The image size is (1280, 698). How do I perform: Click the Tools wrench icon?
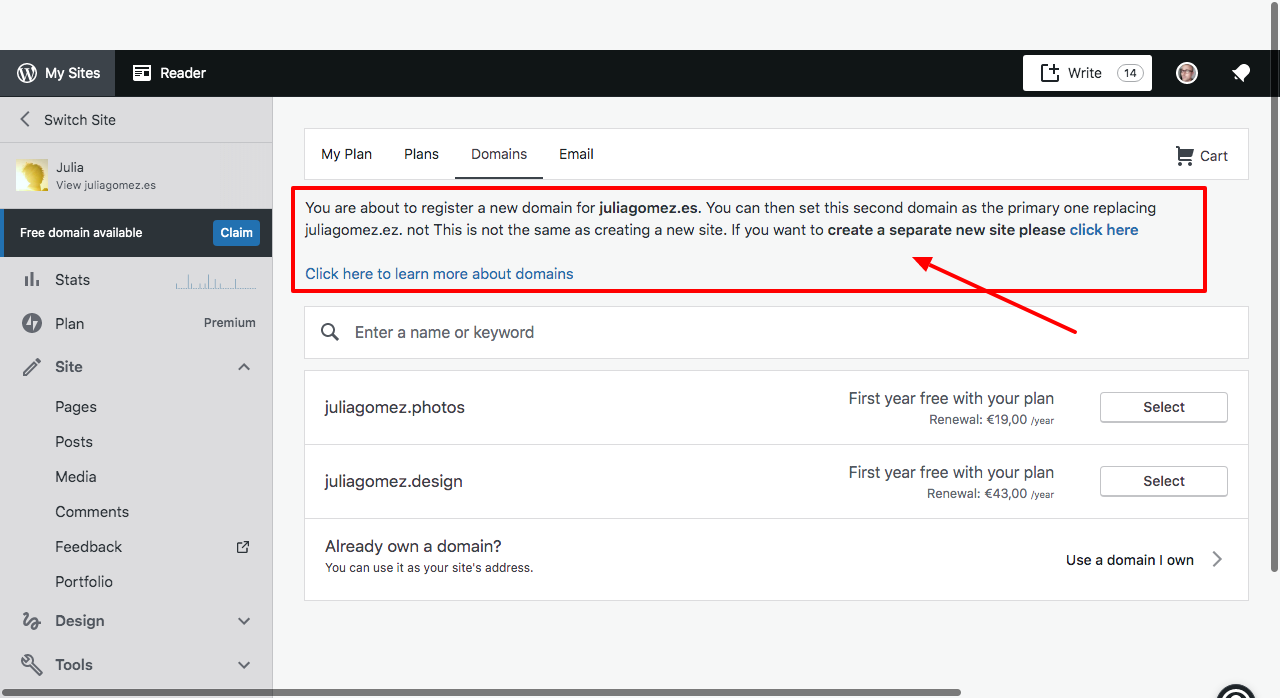coord(32,665)
